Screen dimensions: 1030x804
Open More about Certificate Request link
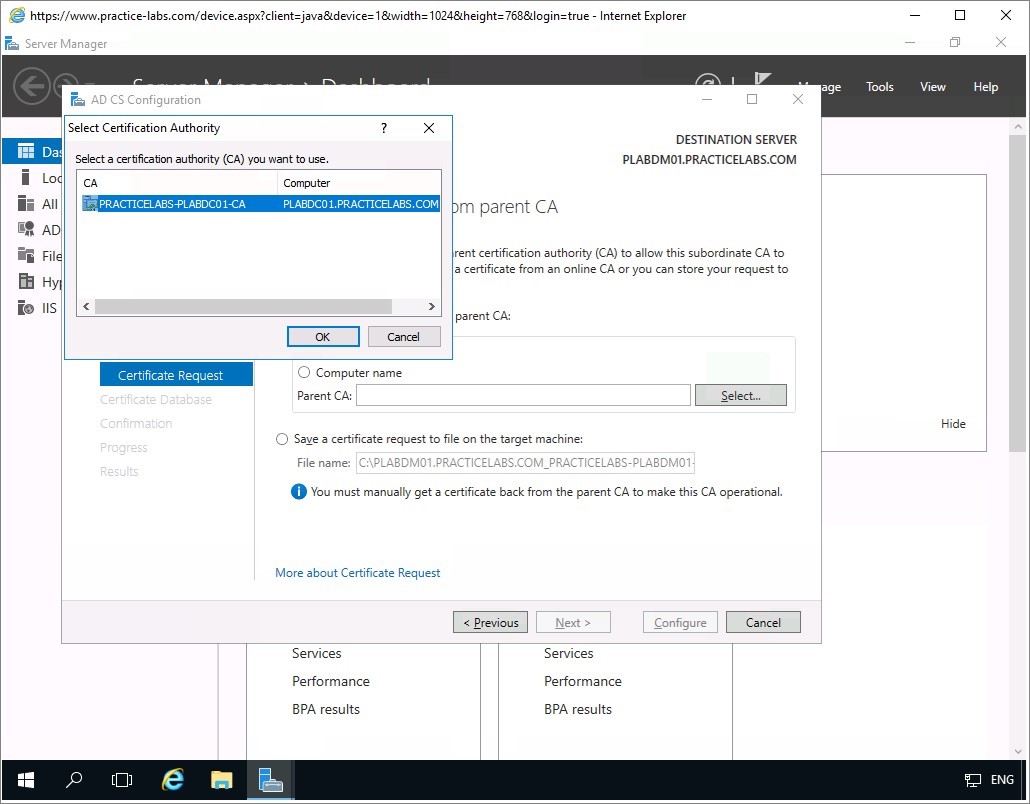(357, 573)
